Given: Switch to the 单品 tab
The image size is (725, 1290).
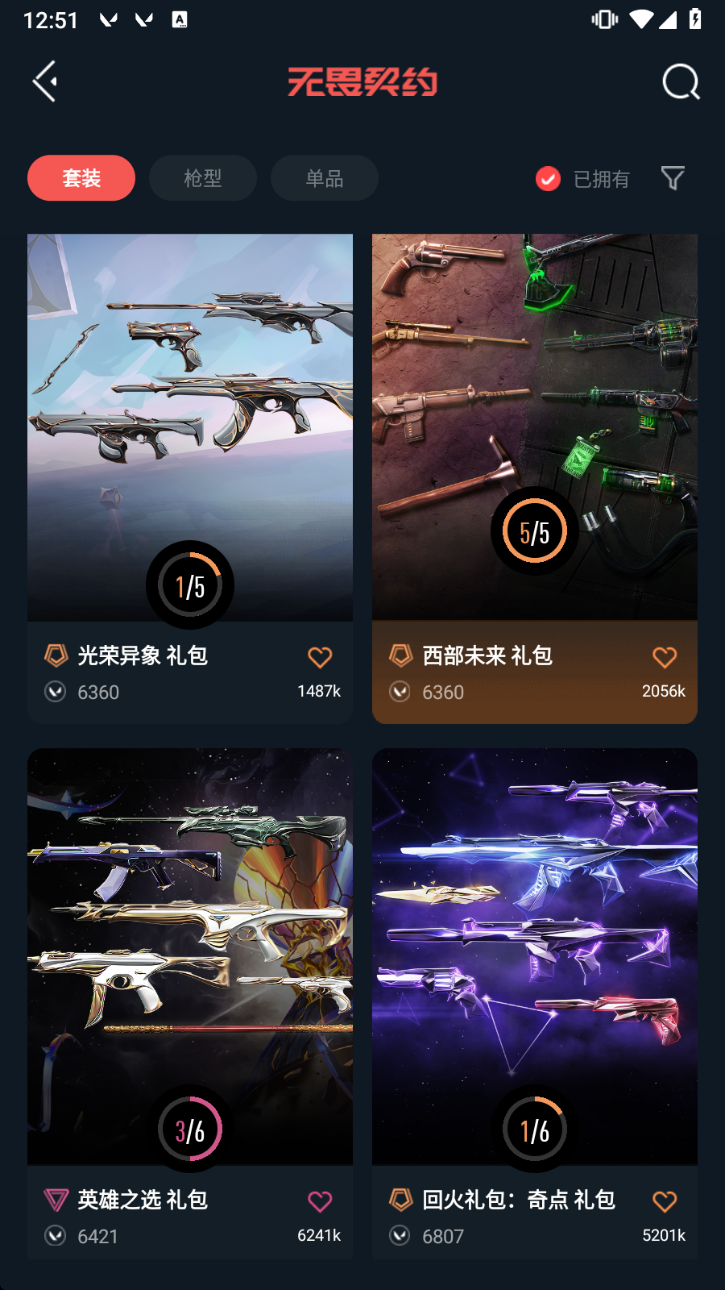Looking at the screenshot, I should point(324,178).
